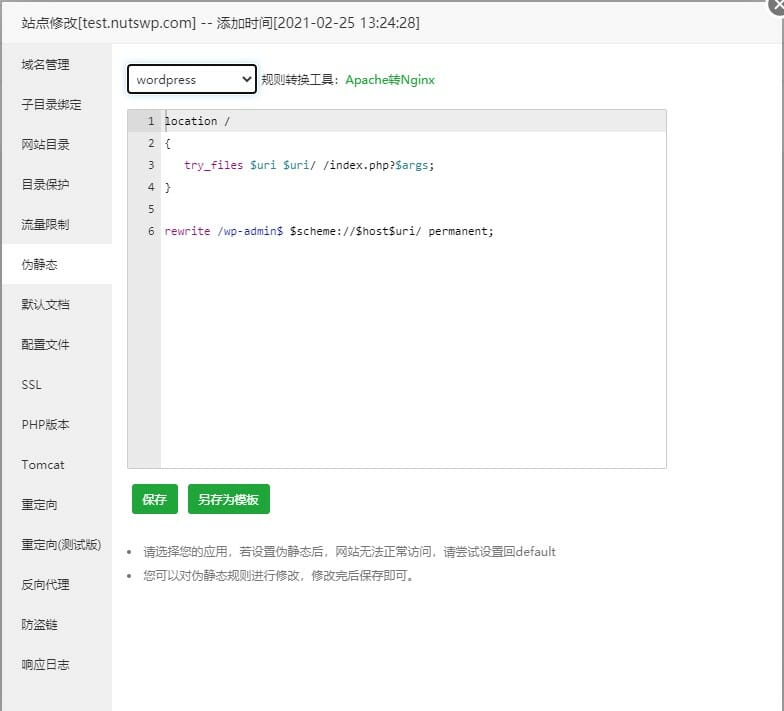Go to the 目录保护 tab
The height and width of the screenshot is (711, 784).
point(57,184)
